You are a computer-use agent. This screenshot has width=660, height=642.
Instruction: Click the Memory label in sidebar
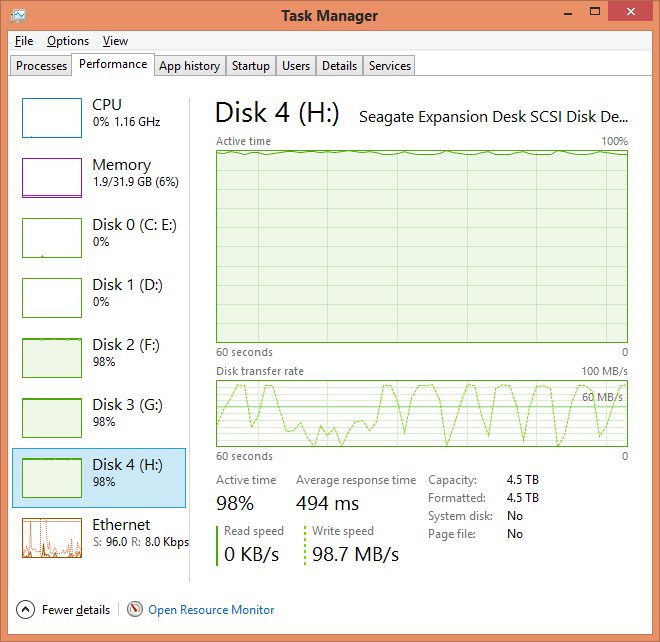122,165
